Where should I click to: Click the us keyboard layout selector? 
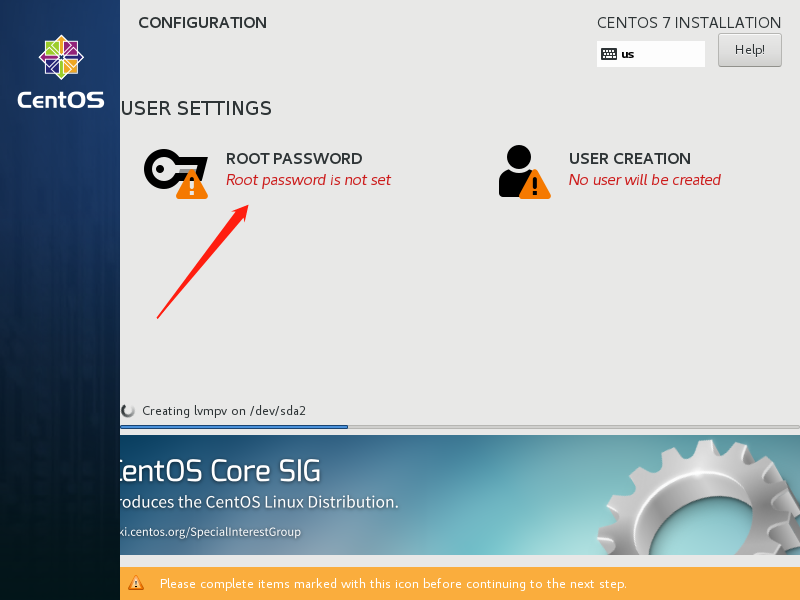(651, 54)
